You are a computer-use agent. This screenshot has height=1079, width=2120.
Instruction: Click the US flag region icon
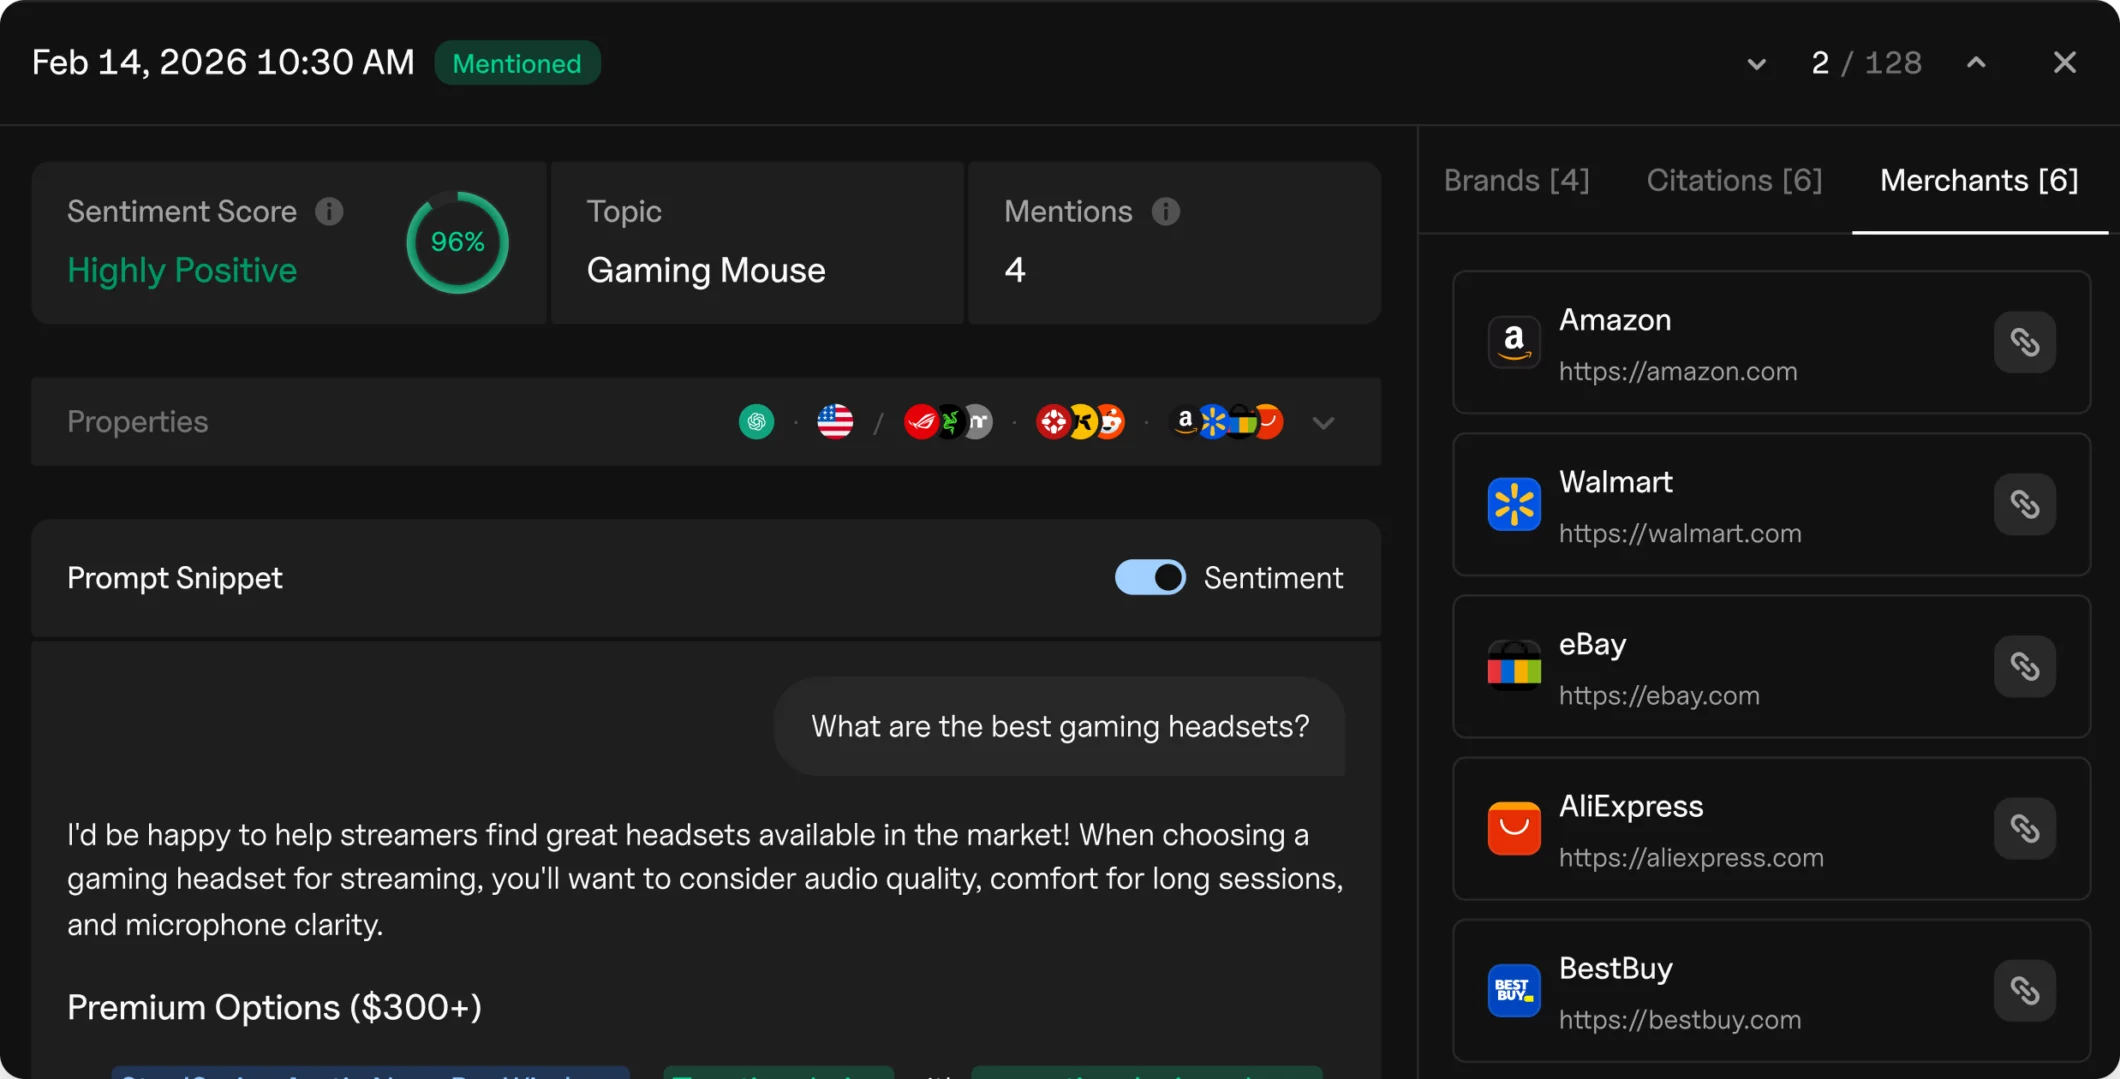[835, 422]
